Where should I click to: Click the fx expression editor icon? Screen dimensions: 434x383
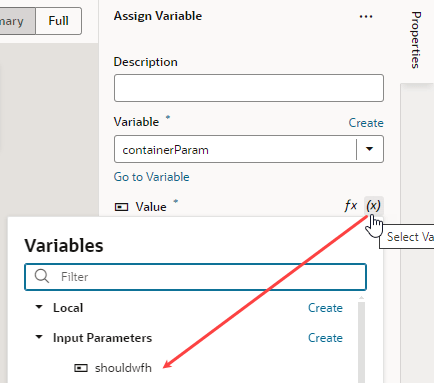coord(351,206)
